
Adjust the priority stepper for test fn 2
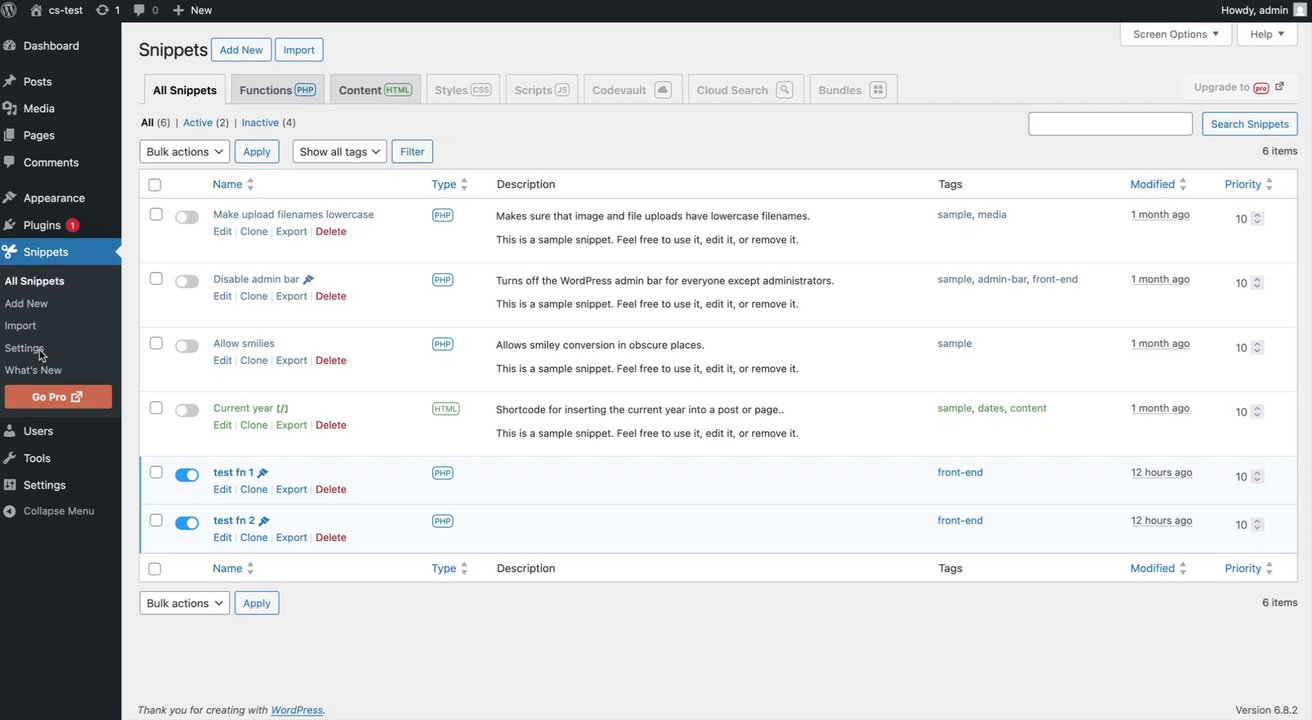[1258, 525]
